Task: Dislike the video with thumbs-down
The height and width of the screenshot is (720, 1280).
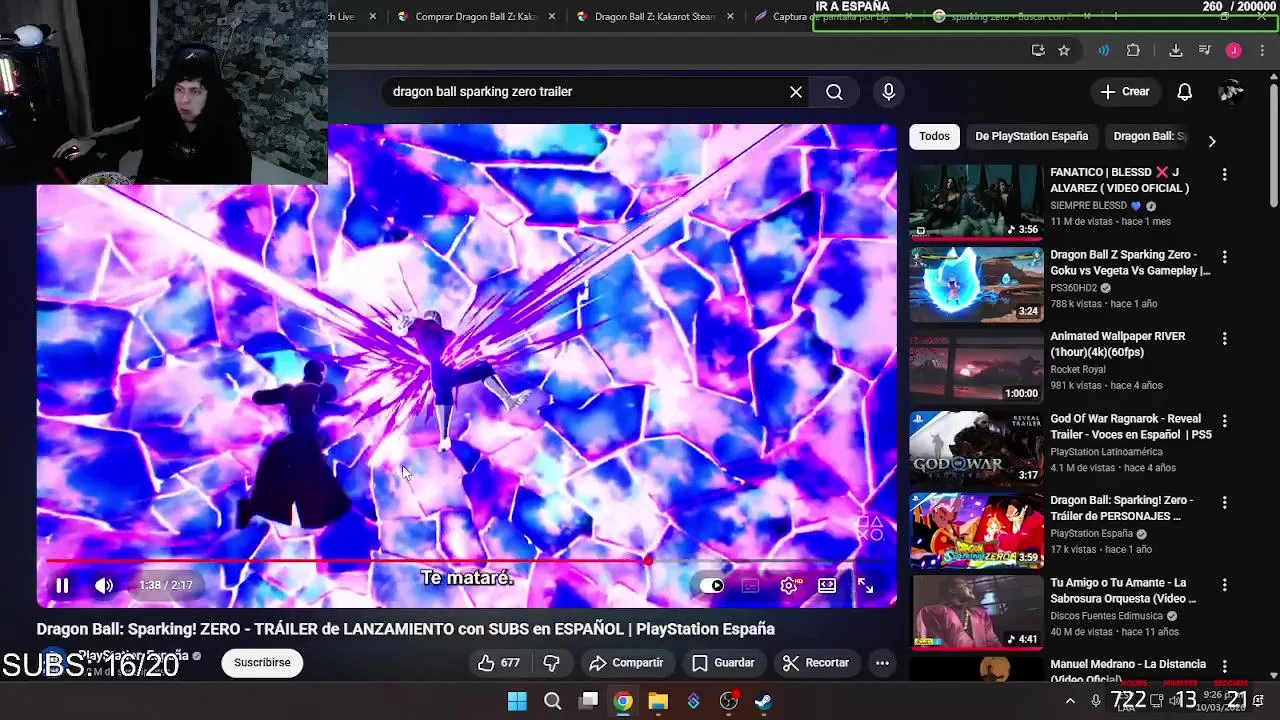Action: 551,663
